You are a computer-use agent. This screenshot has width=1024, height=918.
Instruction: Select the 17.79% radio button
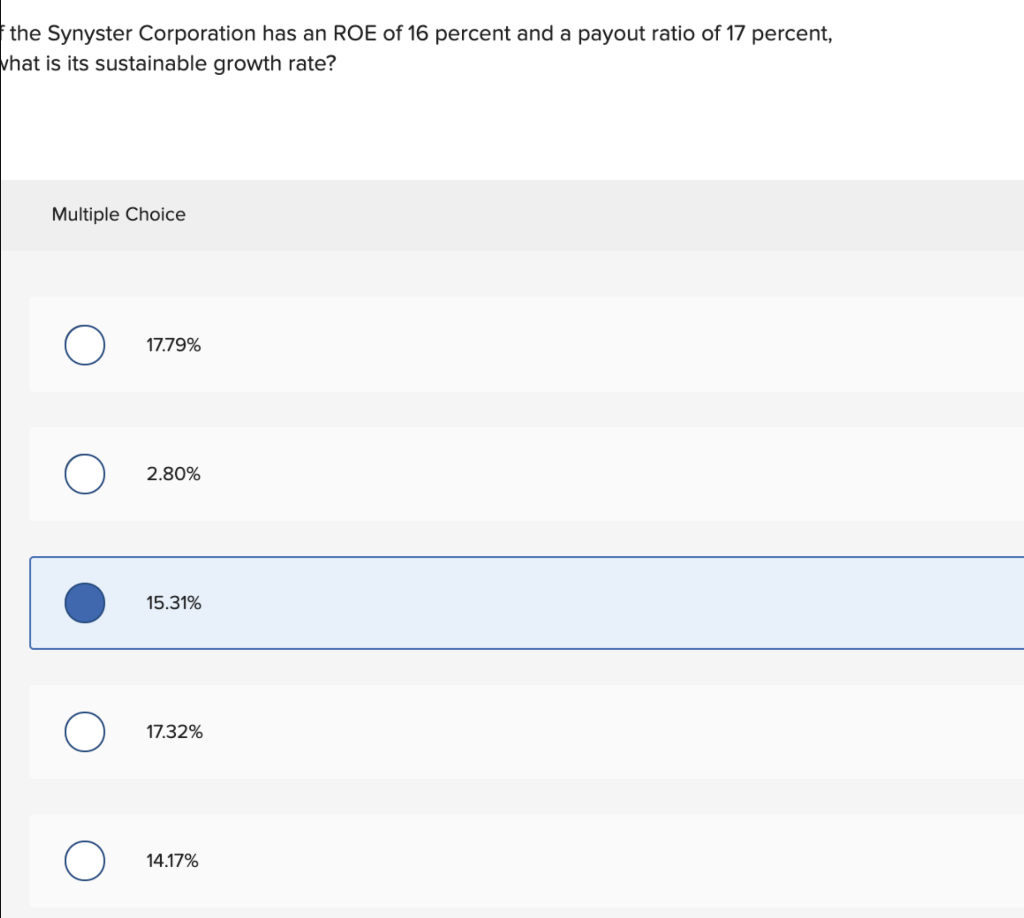click(x=85, y=345)
